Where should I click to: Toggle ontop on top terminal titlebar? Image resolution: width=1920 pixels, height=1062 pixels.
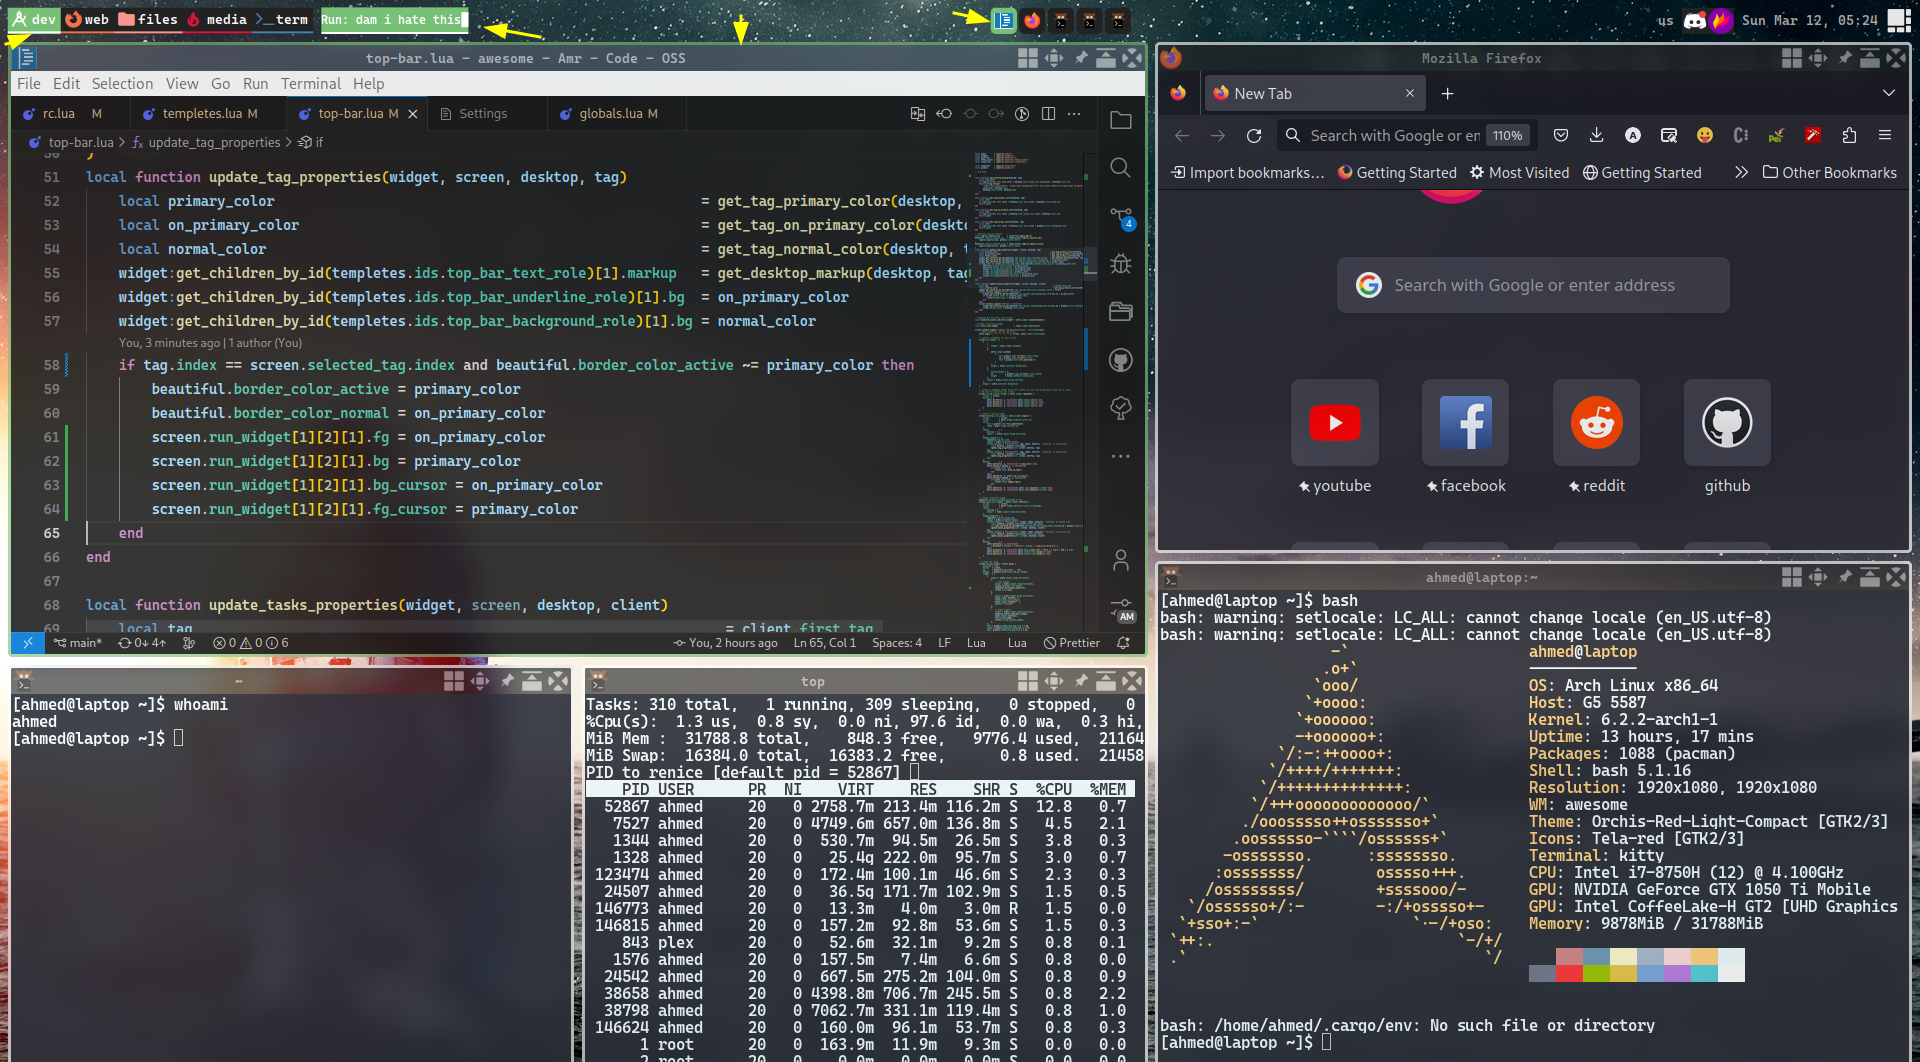(1106, 681)
